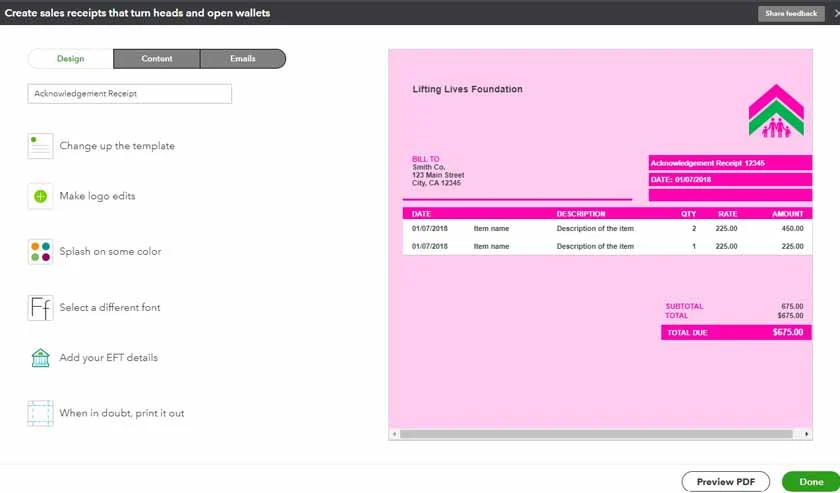Choose Select a different font
The width and height of the screenshot is (840, 493).
pyautogui.click(x=110, y=308)
